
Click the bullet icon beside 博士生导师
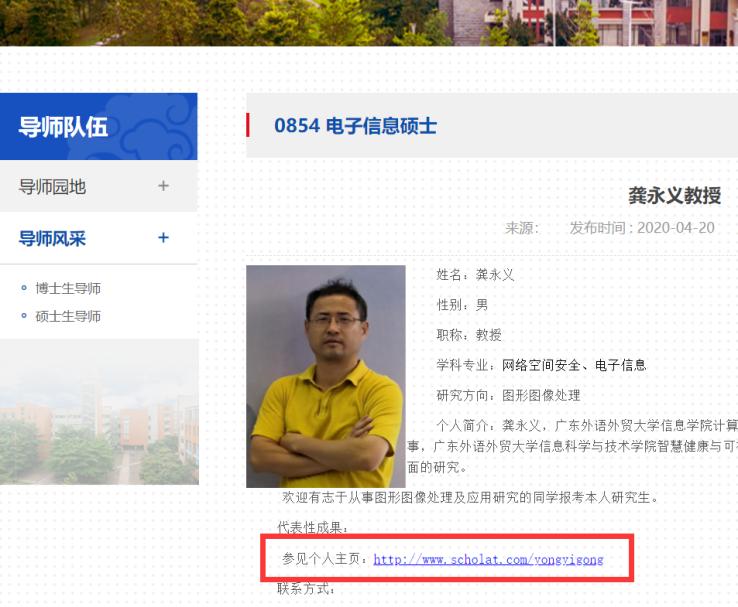[24, 288]
